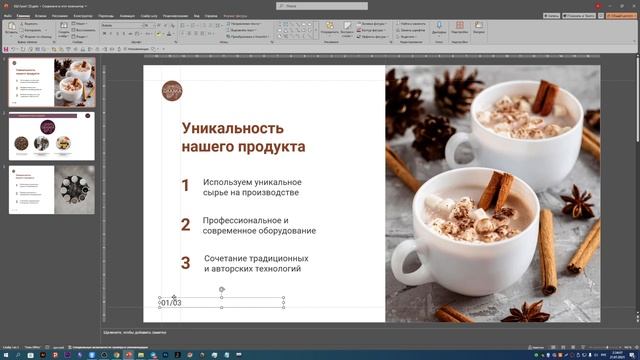Expand the Section (Раздел) dropdown
Viewport: 640px width, 360px height.
click(80, 37)
